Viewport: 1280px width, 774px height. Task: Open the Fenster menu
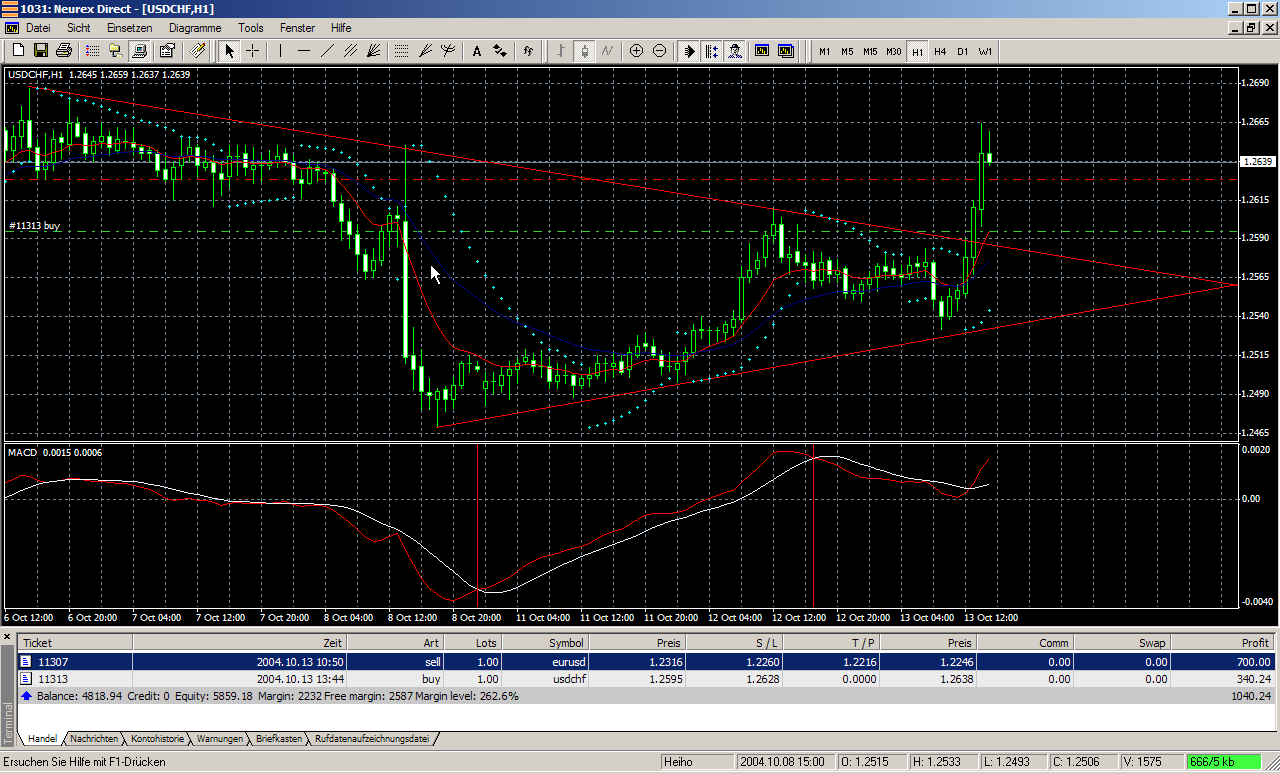point(297,28)
